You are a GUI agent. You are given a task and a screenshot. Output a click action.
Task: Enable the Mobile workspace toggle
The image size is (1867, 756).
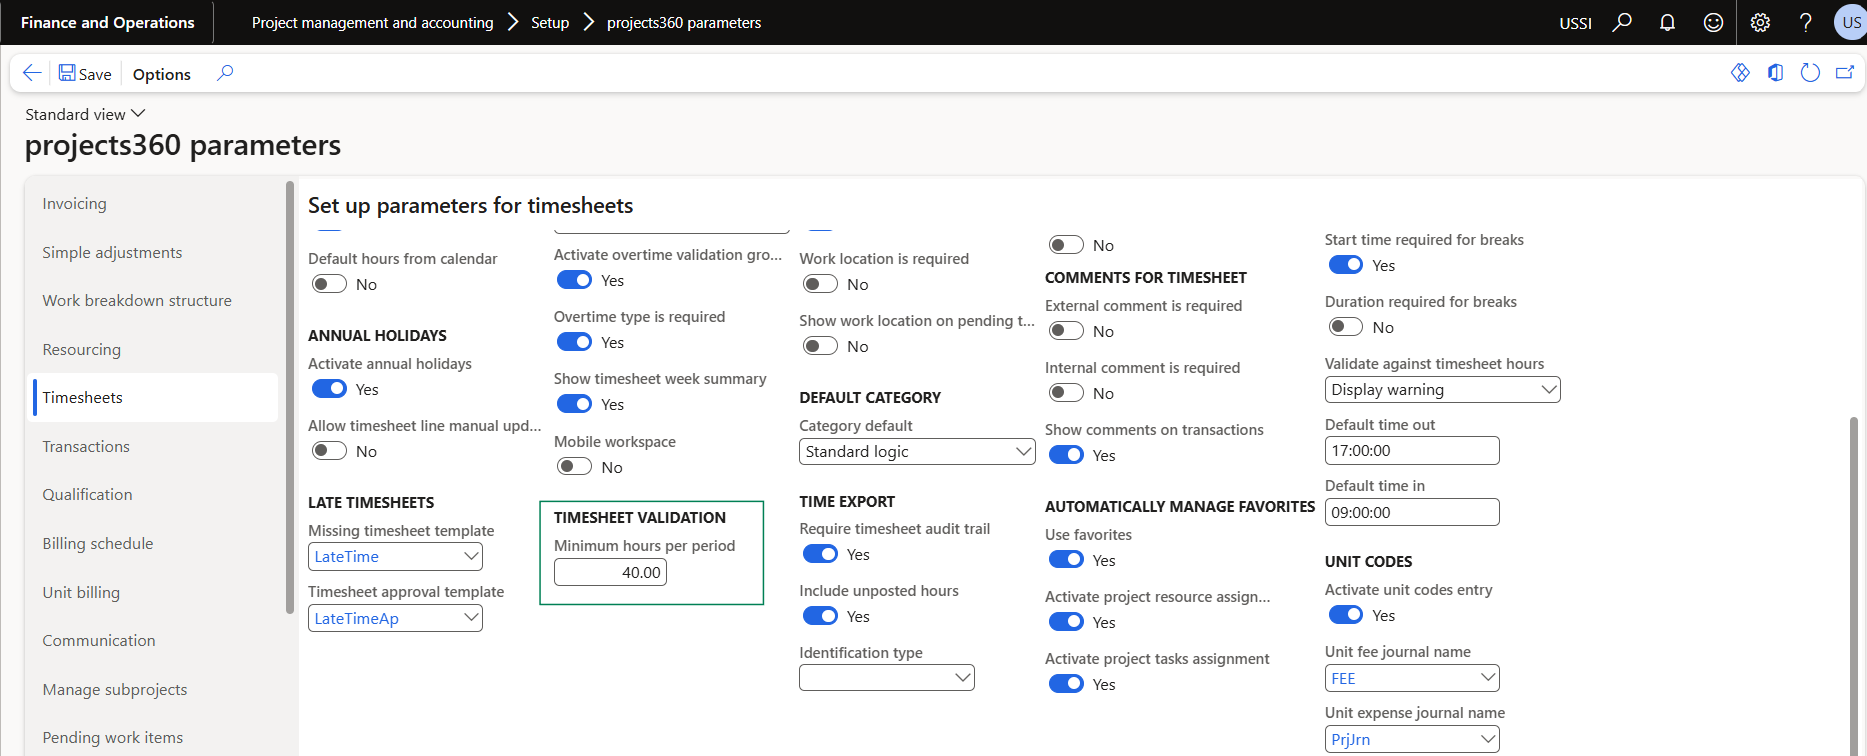point(575,467)
